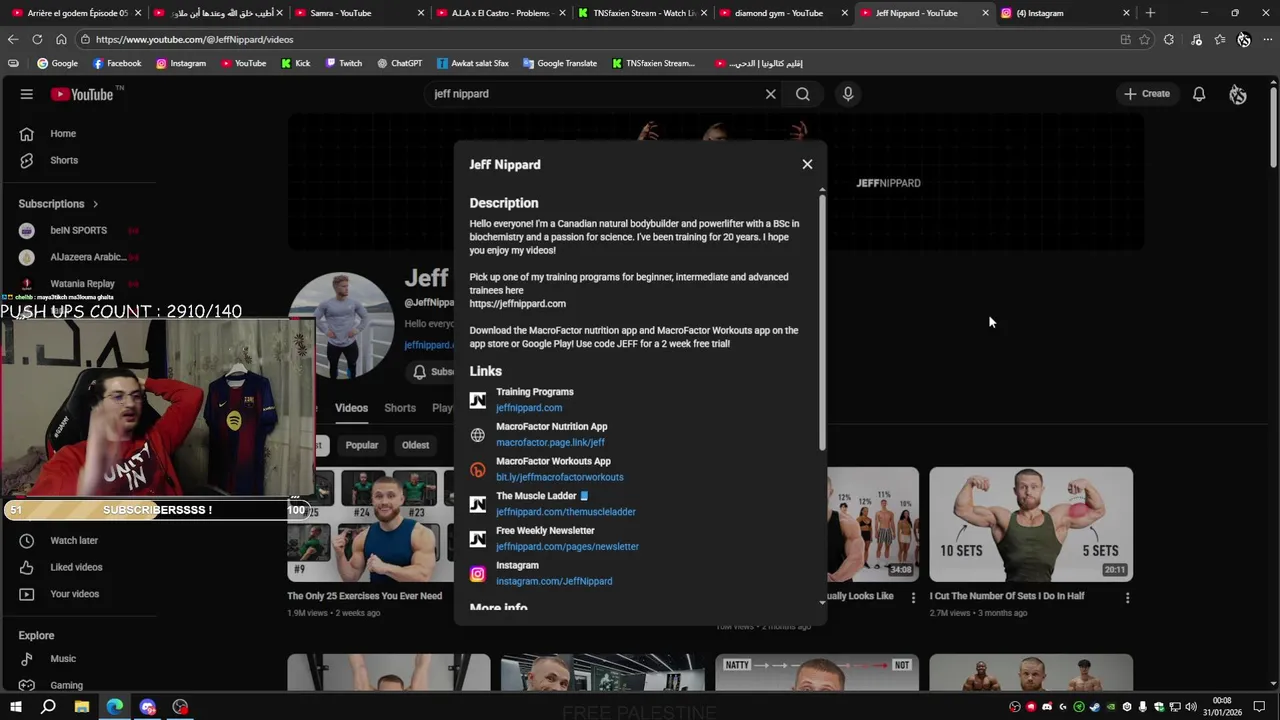Switch to channel Shorts tab
This screenshot has height=720, width=1280.
pos(400,408)
